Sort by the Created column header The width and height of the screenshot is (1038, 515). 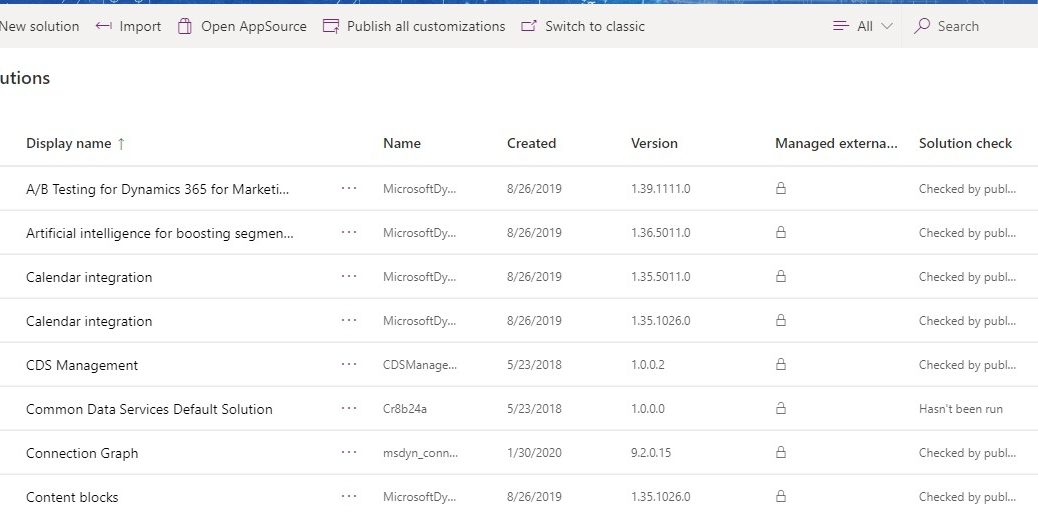pyautogui.click(x=531, y=144)
